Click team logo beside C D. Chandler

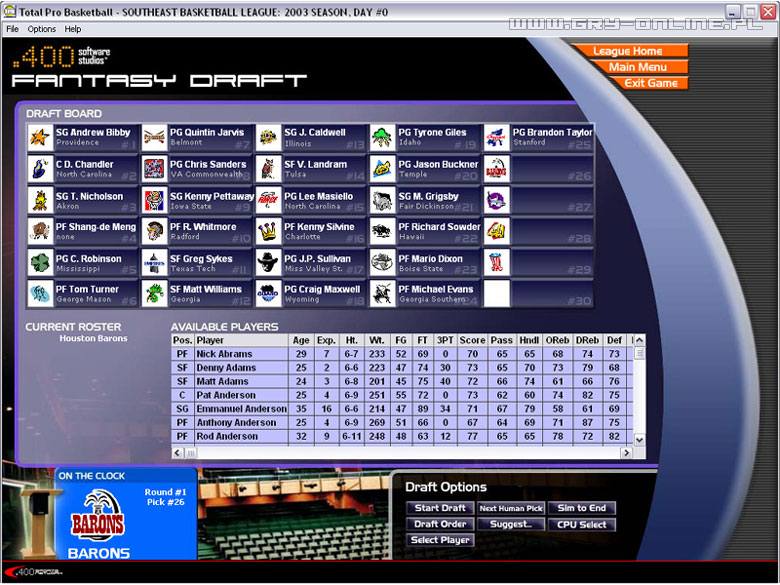click(x=40, y=169)
